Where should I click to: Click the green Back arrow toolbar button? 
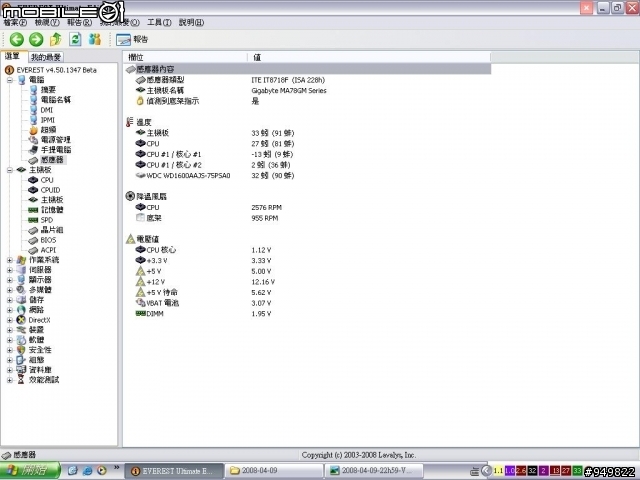coord(17,39)
